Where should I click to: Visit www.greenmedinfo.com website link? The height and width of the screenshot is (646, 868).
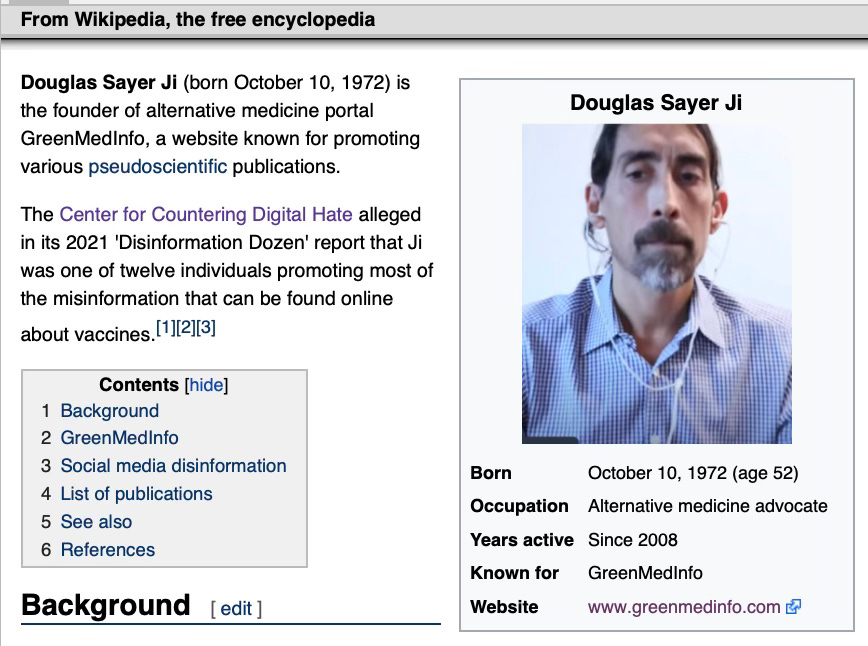coord(684,607)
